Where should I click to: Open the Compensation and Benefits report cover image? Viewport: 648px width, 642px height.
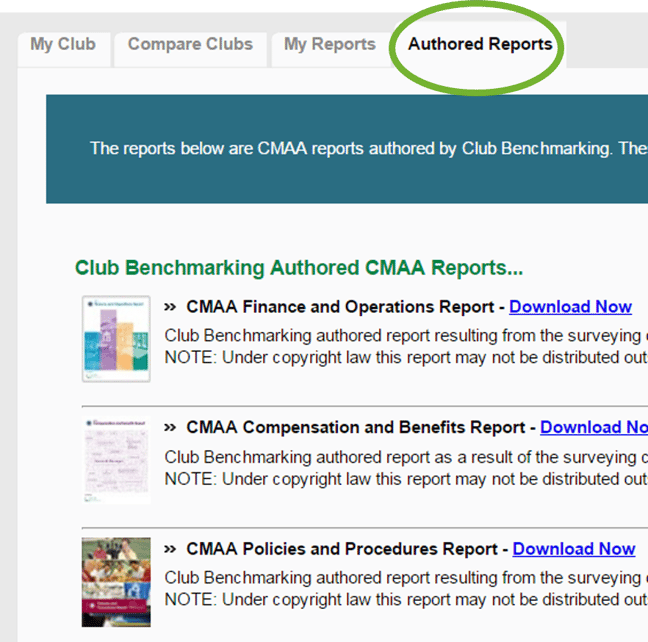[116, 460]
